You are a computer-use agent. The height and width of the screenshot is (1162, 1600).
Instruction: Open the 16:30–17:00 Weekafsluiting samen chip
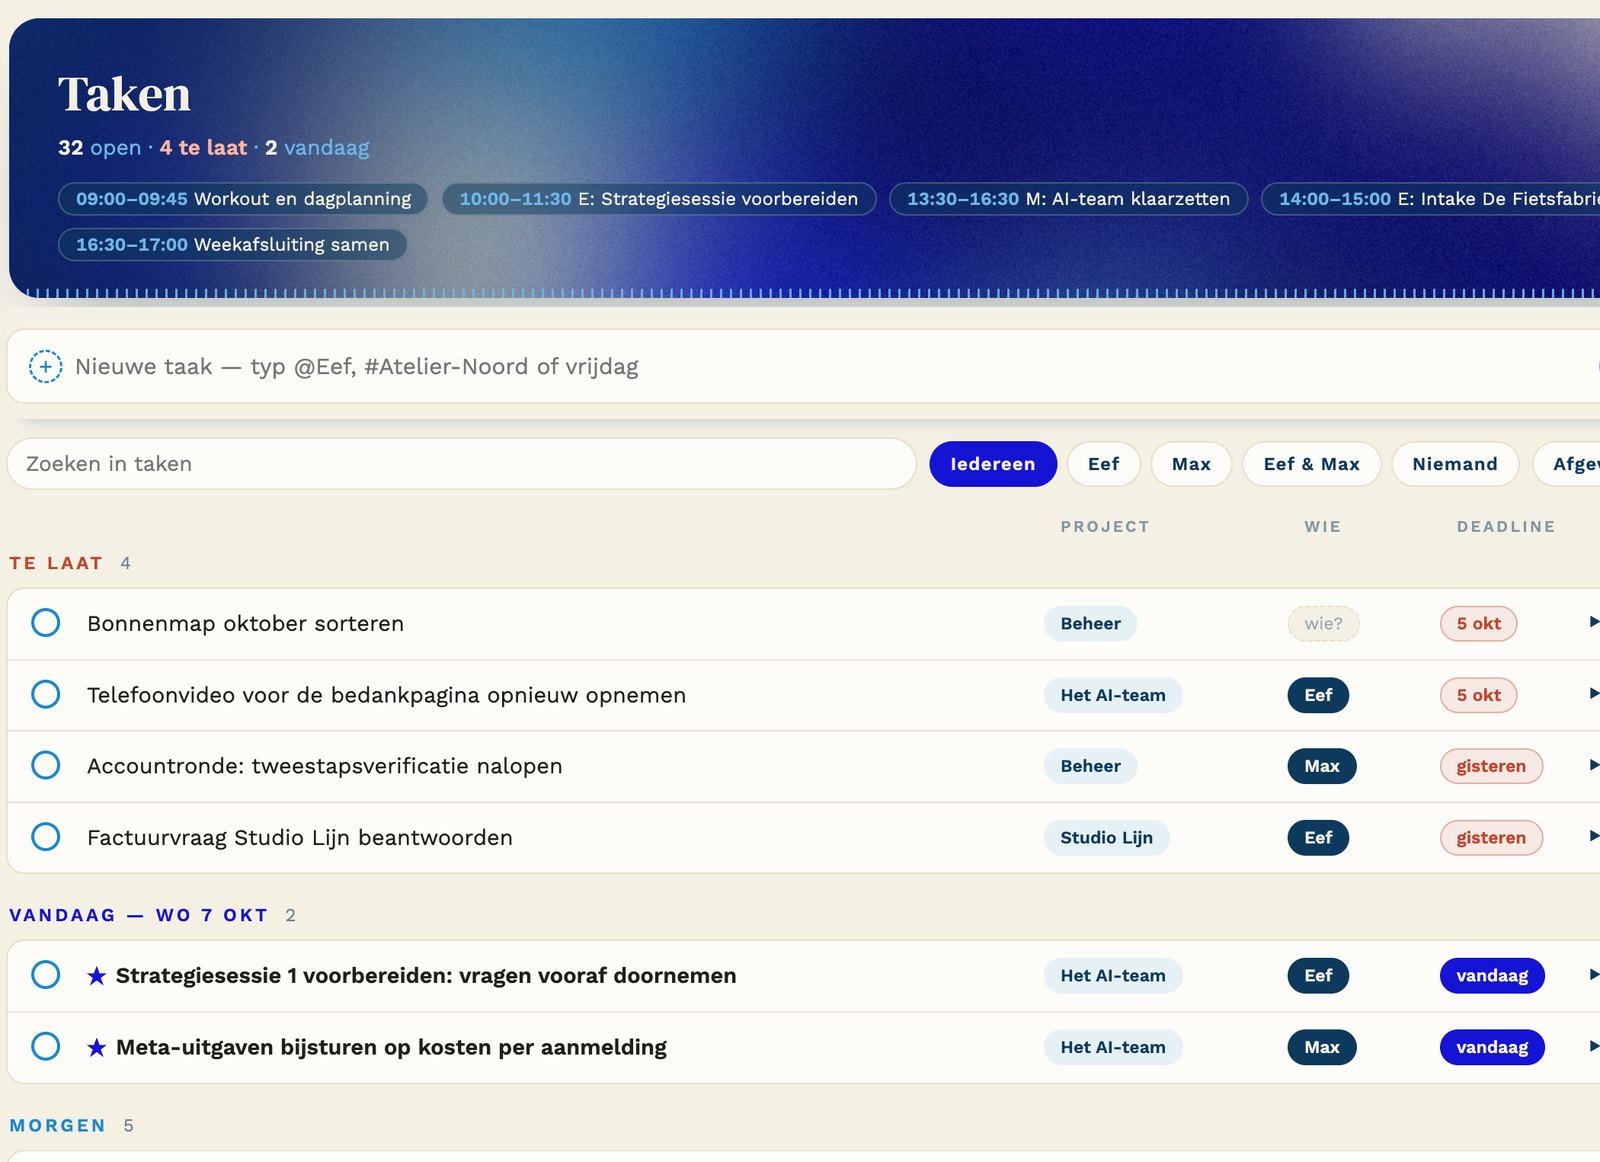coord(233,245)
